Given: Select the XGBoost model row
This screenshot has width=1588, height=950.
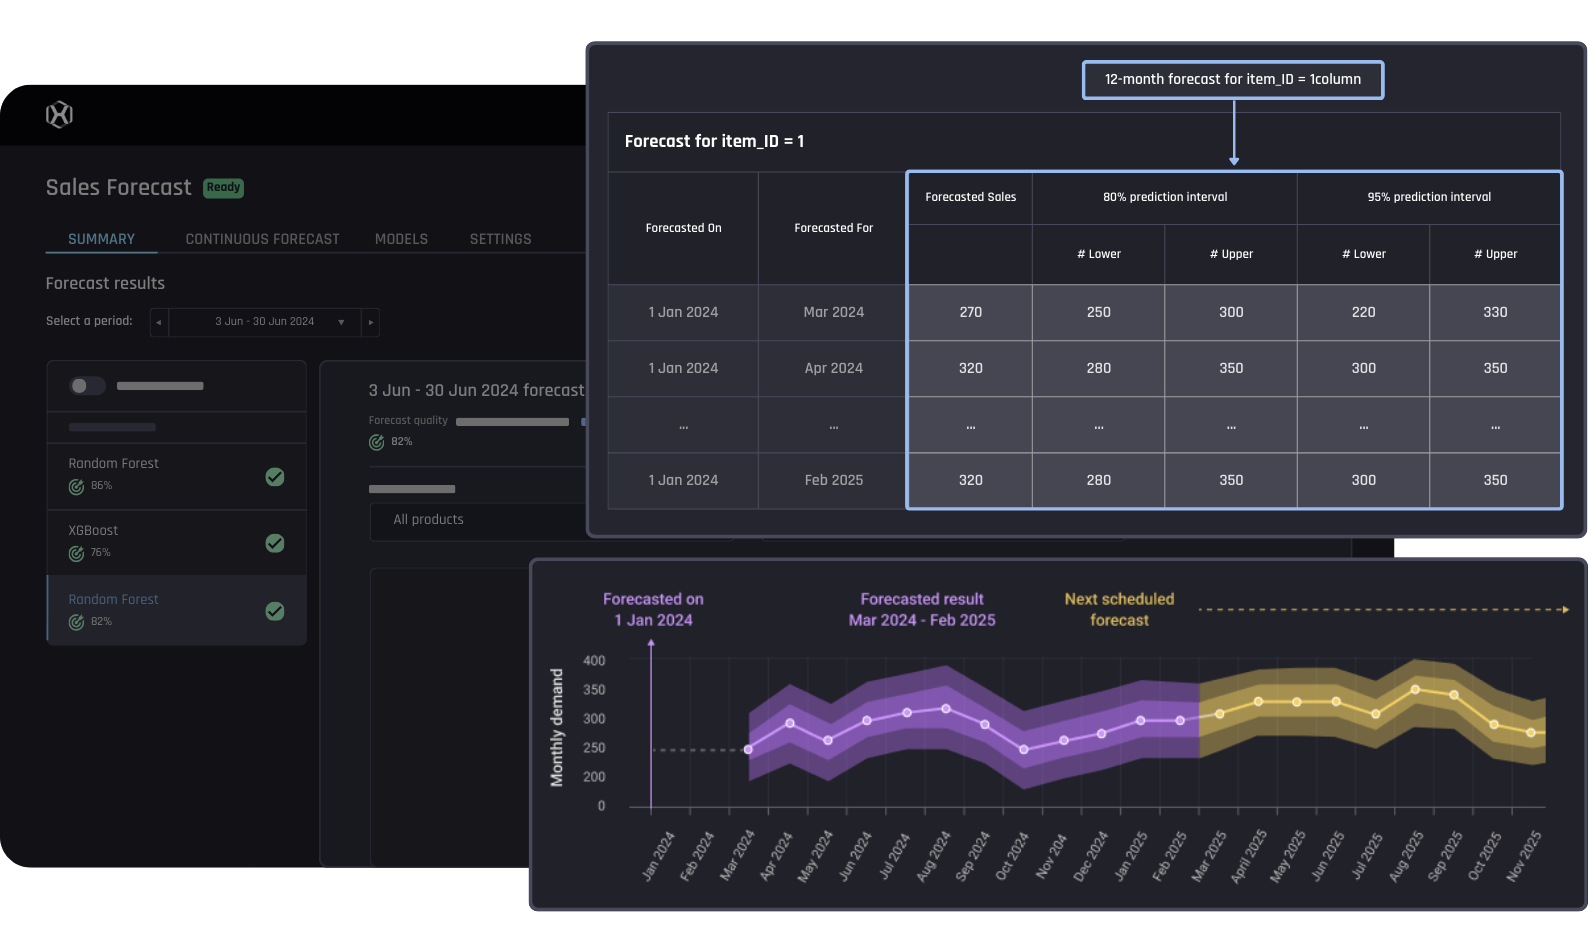Looking at the screenshot, I should click(x=177, y=543).
